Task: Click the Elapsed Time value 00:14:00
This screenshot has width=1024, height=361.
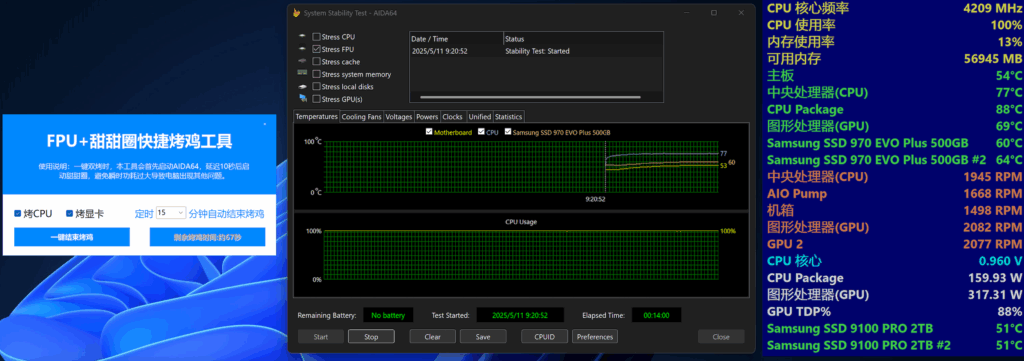Action: tap(656, 315)
